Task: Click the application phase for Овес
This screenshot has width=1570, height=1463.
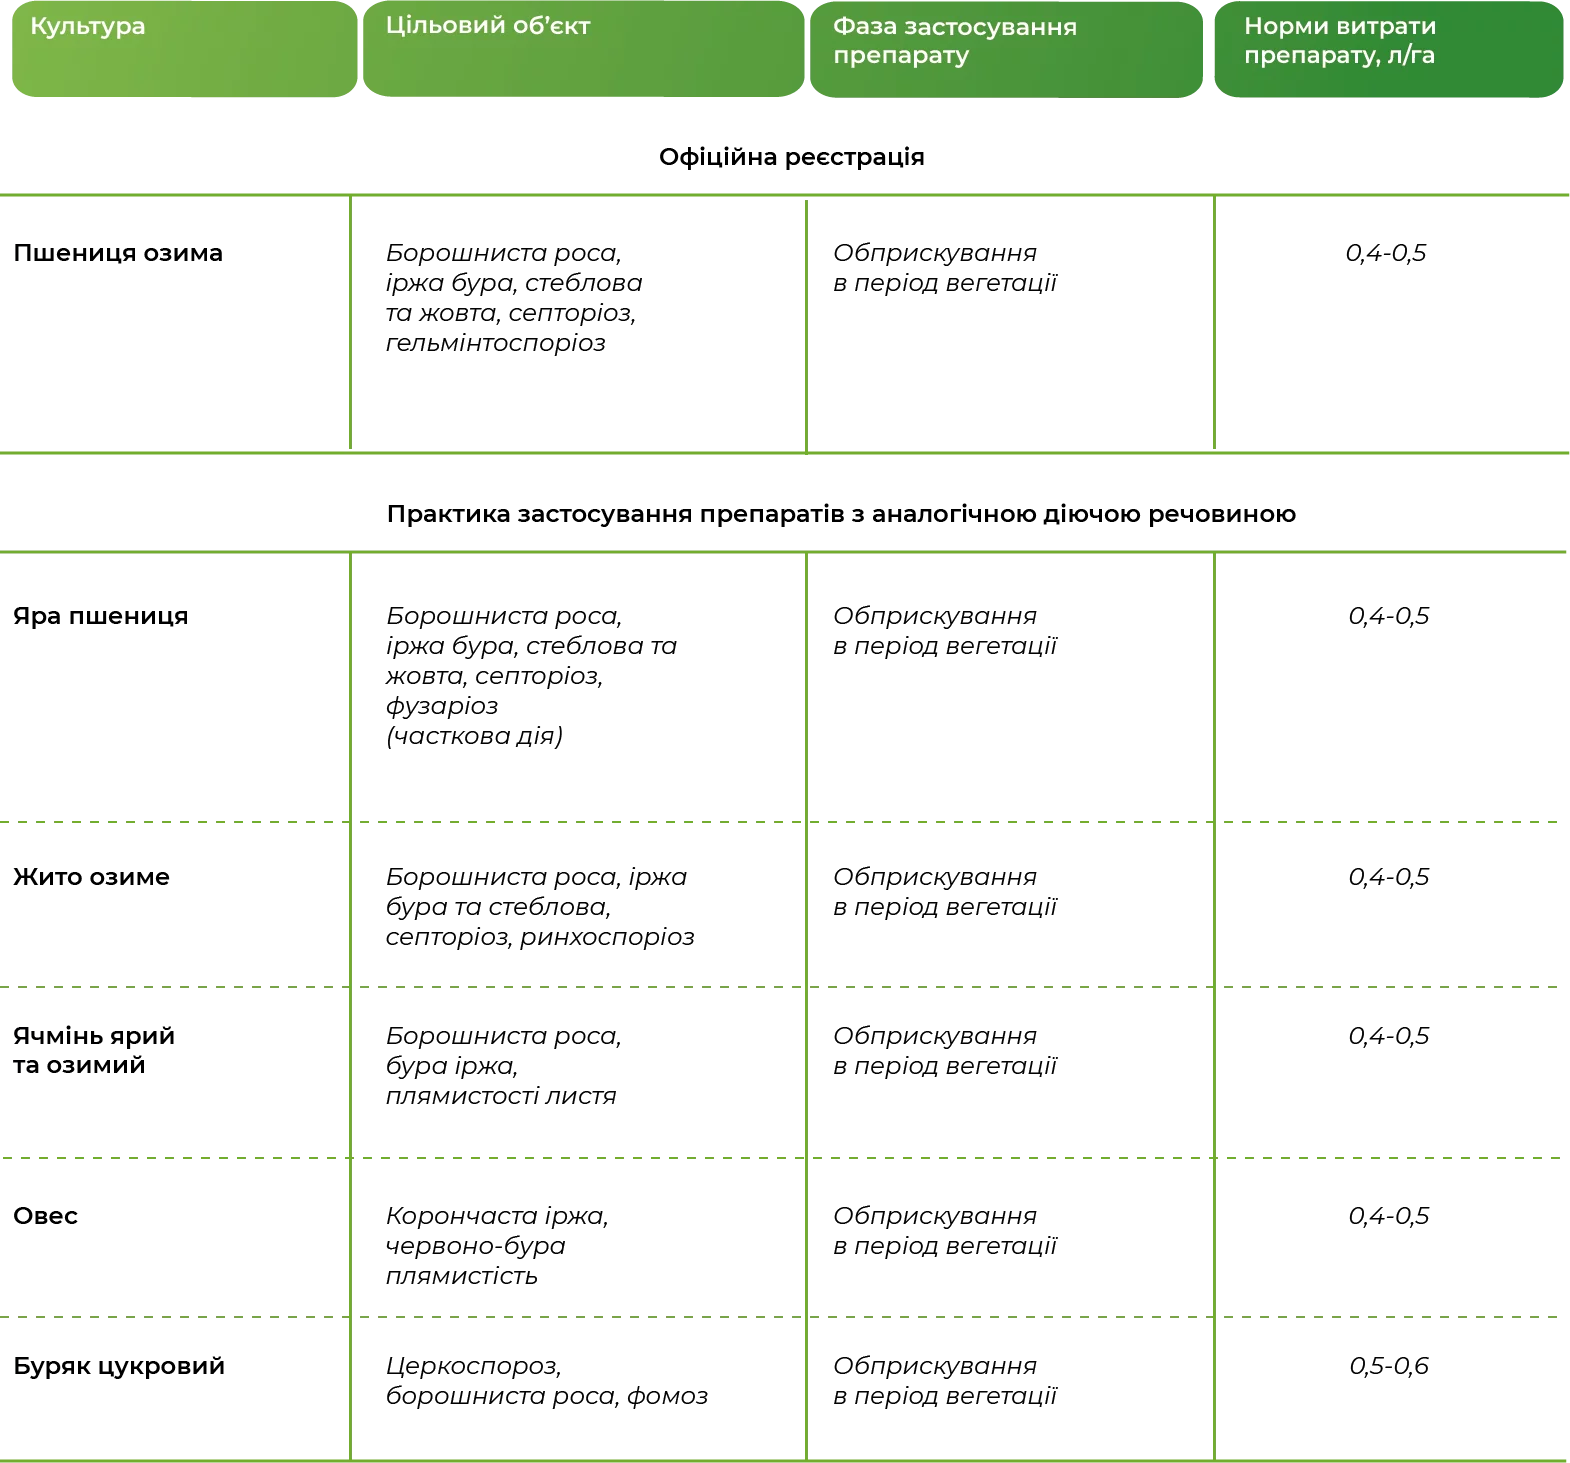Action: pos(945,1231)
